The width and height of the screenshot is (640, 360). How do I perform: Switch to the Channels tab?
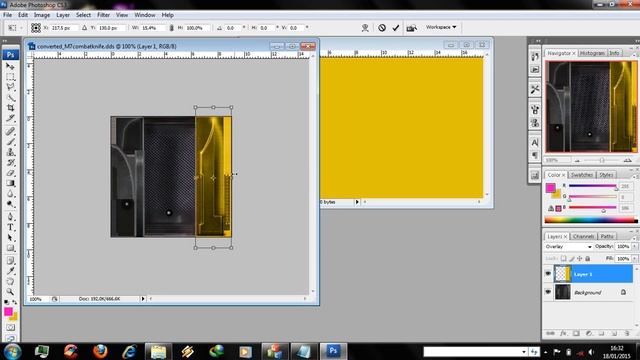coord(583,236)
